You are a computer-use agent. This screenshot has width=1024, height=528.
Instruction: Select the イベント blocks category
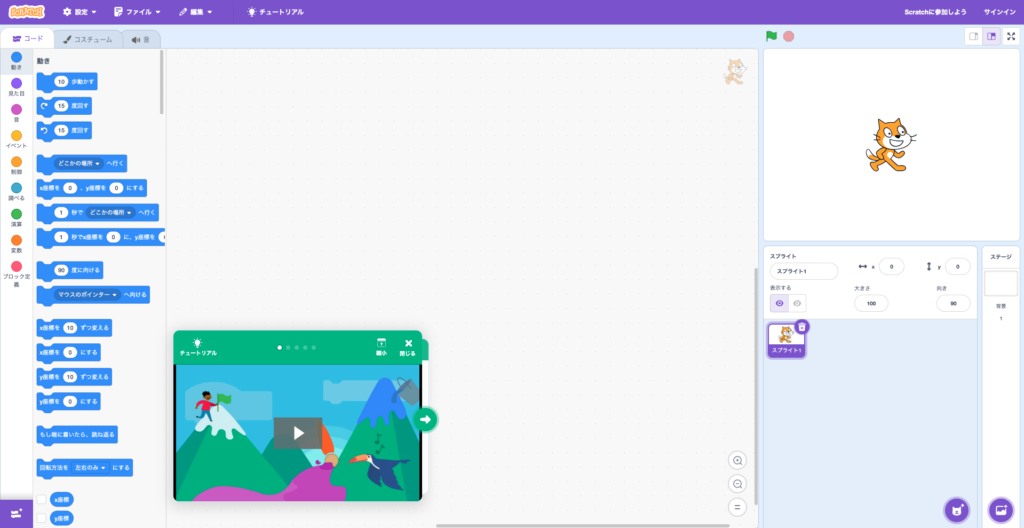(16, 140)
